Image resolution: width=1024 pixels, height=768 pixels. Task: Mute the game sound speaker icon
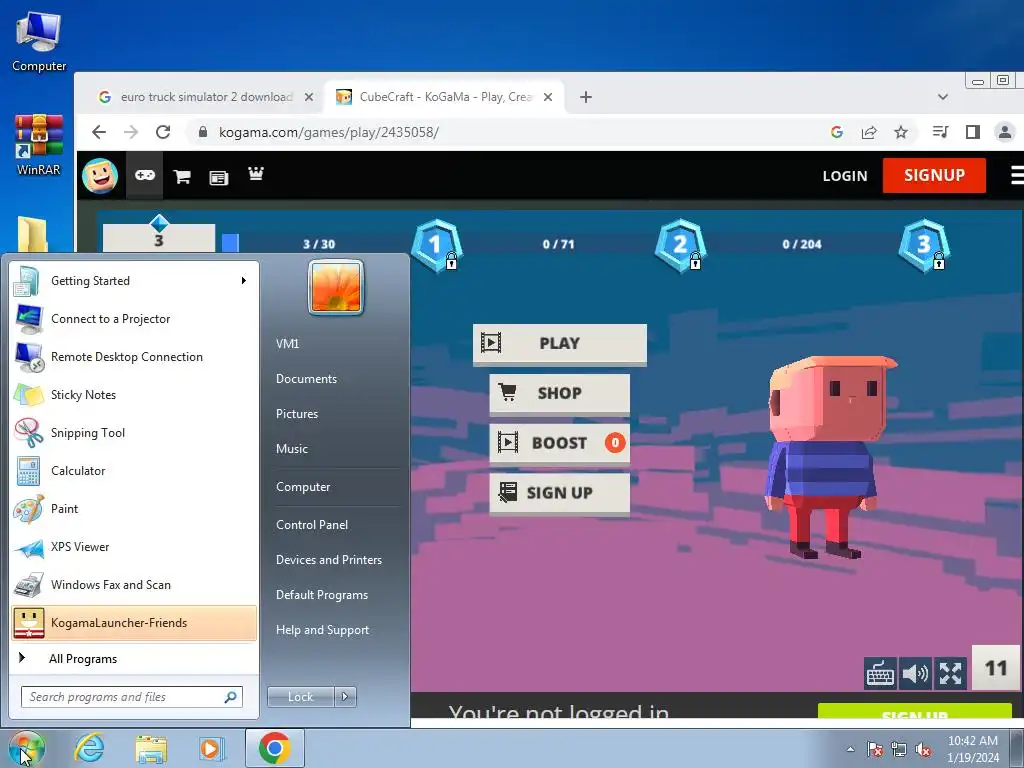click(915, 673)
